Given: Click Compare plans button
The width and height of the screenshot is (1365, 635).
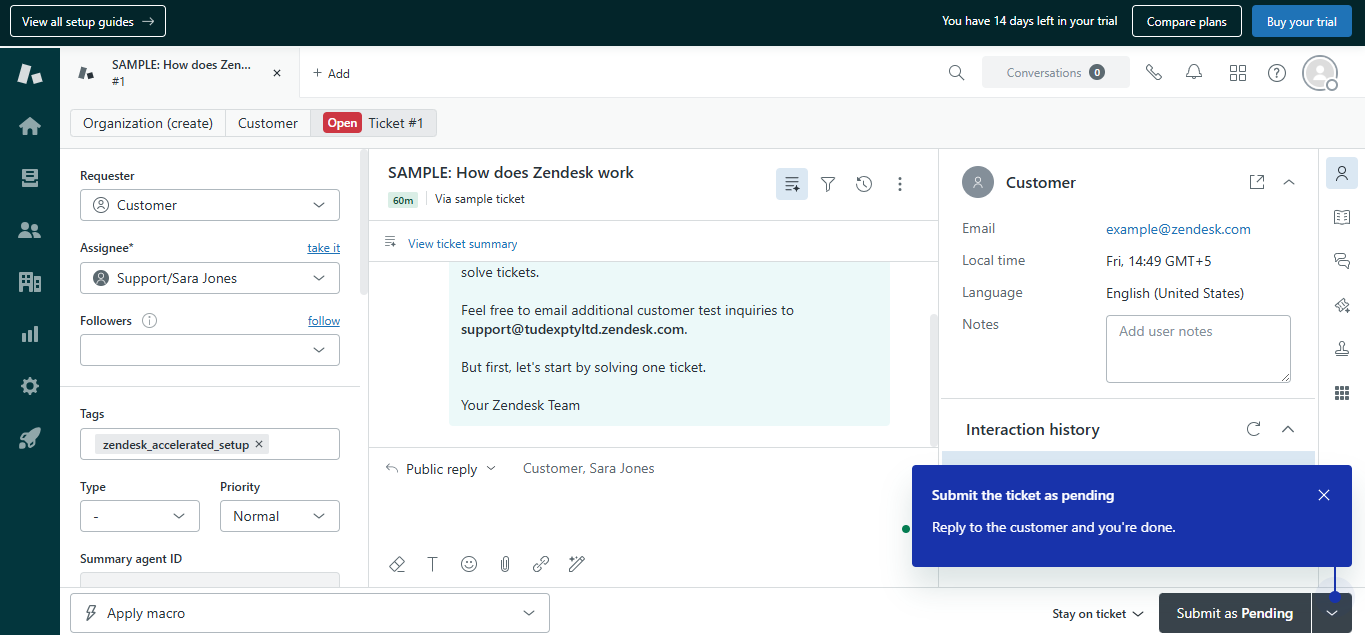Looking at the screenshot, I should 1187,21.
